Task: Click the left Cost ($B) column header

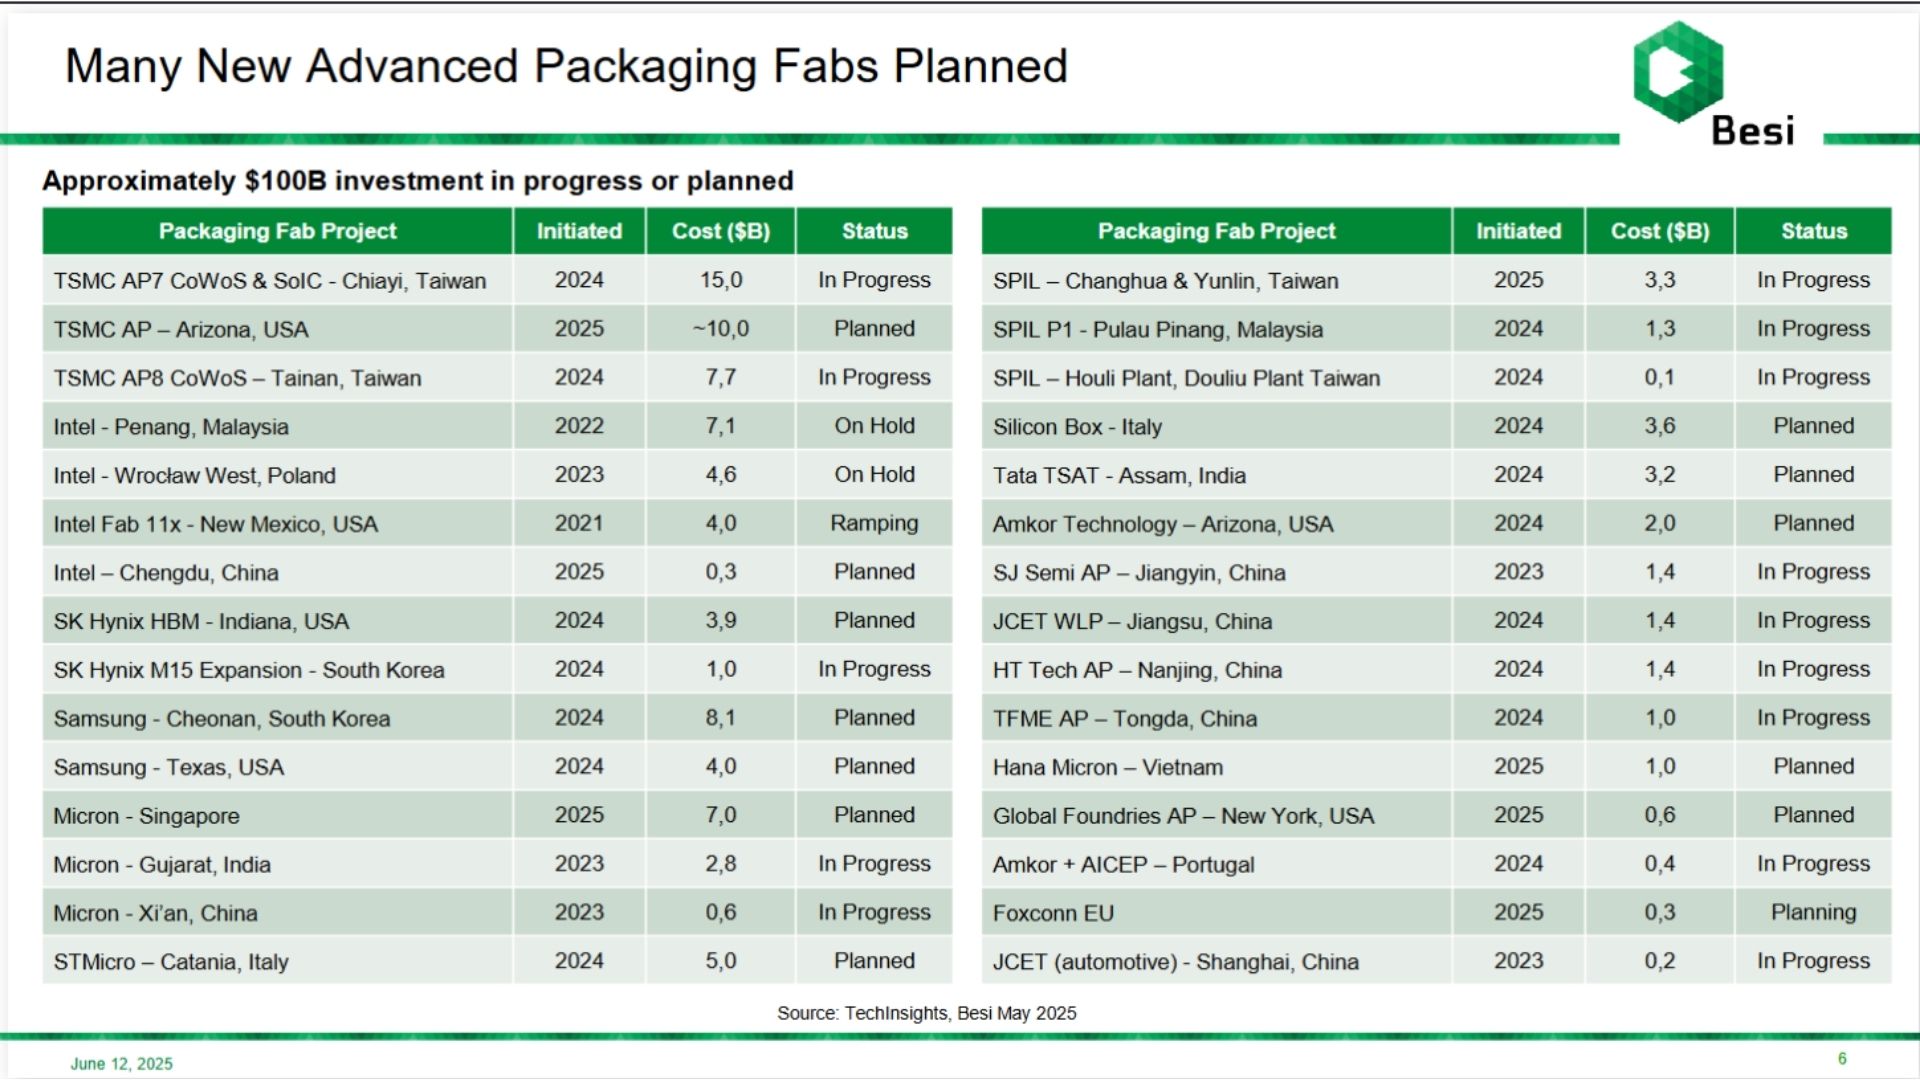Action: click(x=721, y=231)
